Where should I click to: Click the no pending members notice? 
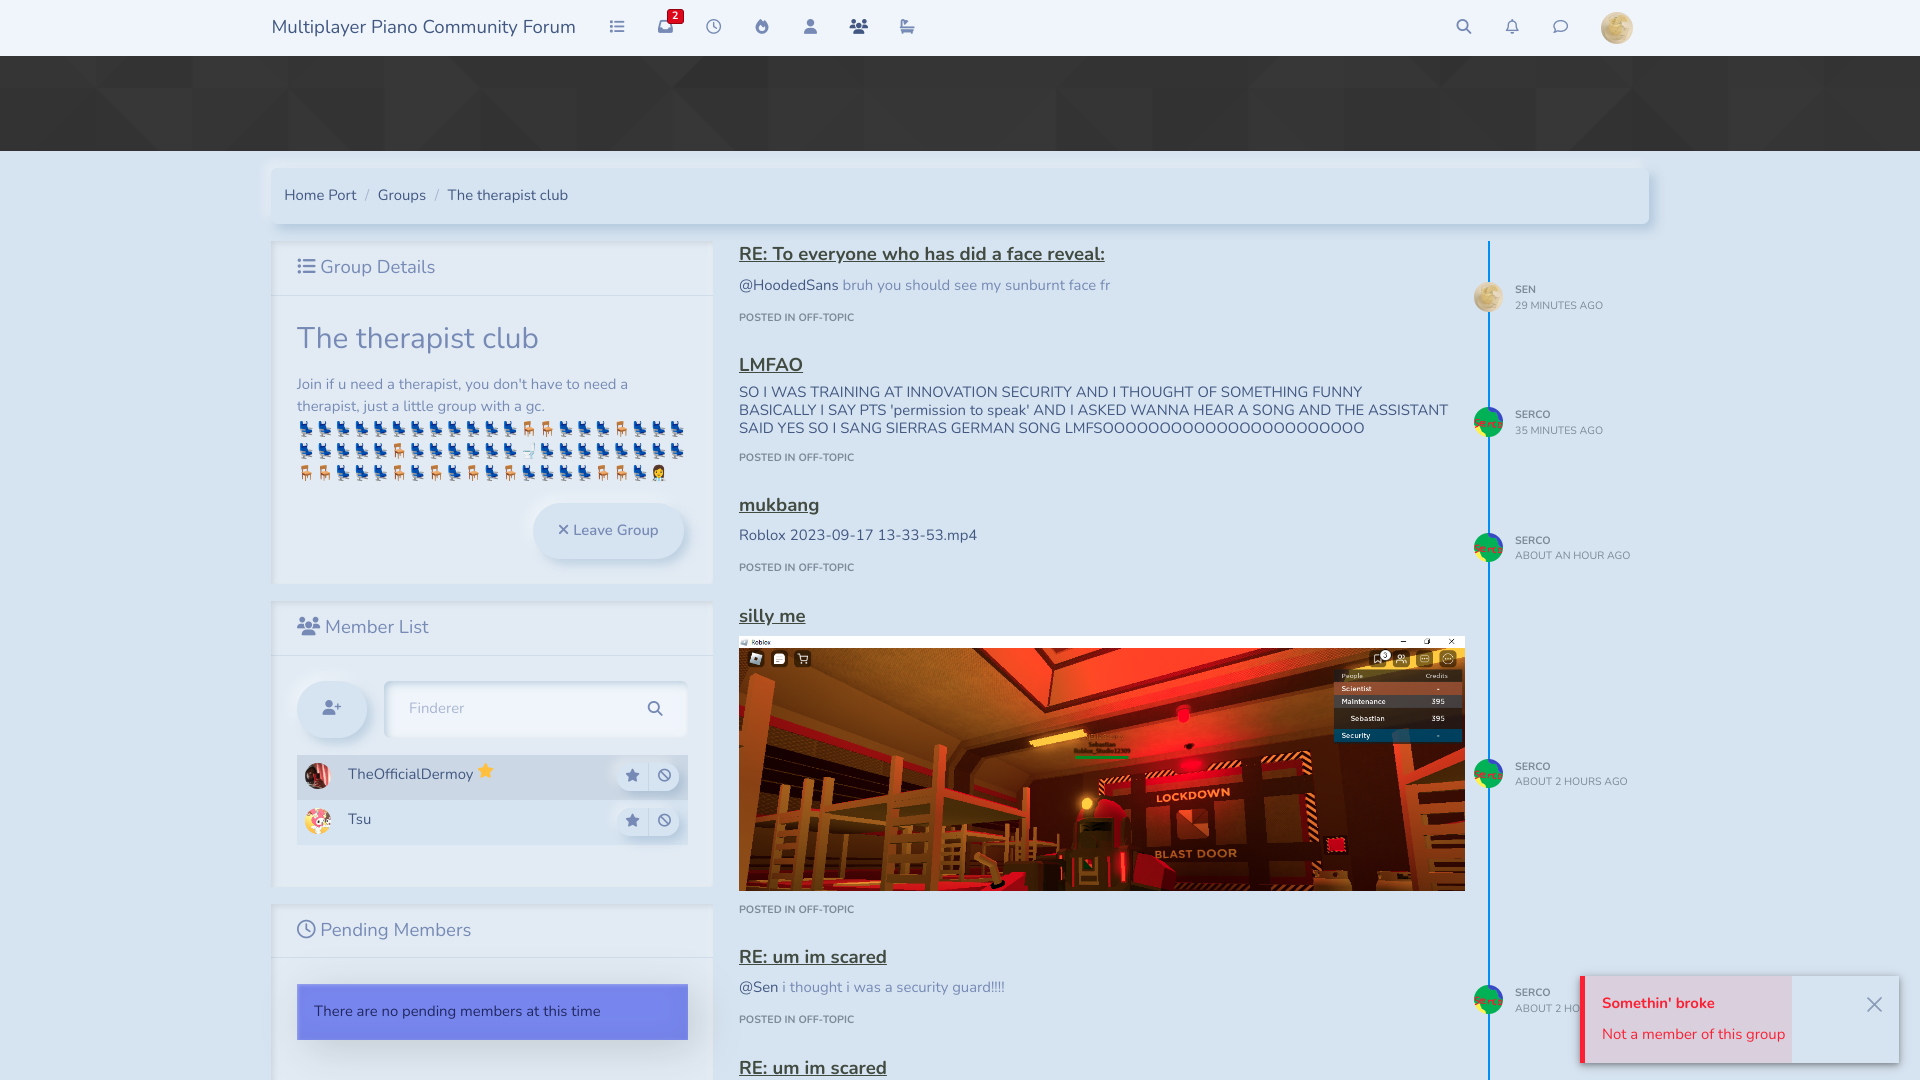(x=492, y=1011)
